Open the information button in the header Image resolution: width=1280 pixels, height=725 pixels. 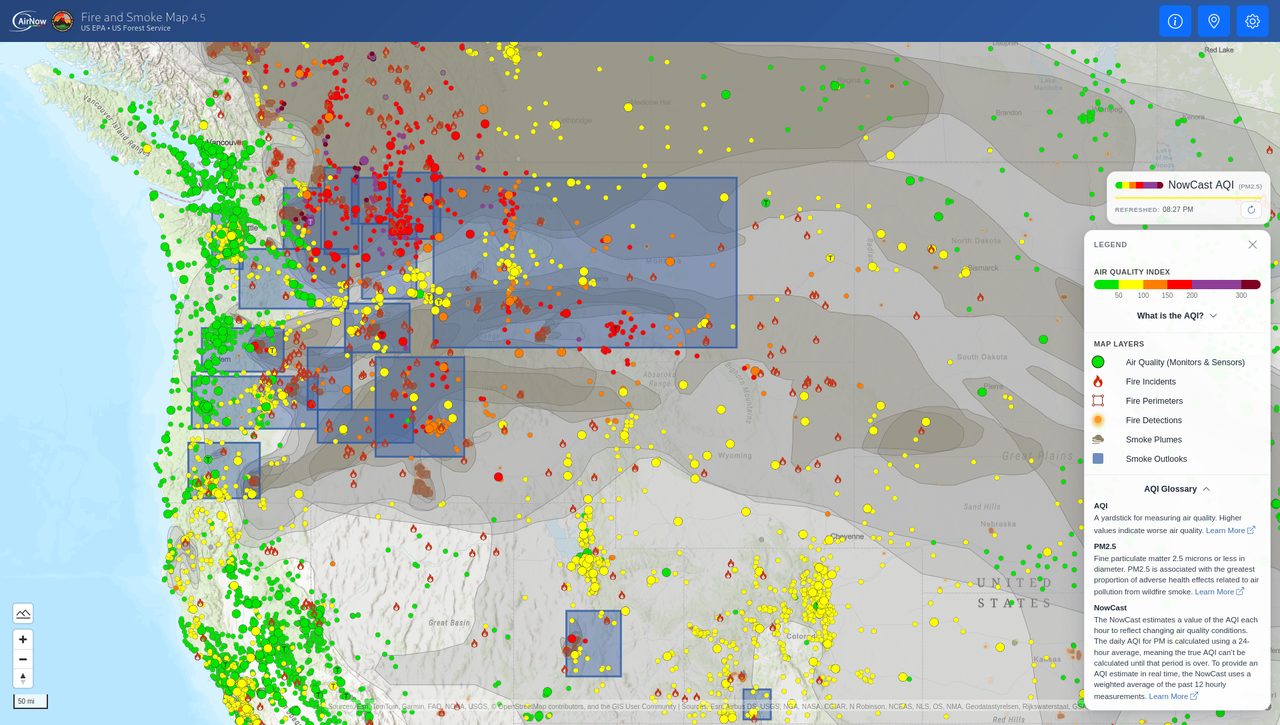(x=1175, y=21)
